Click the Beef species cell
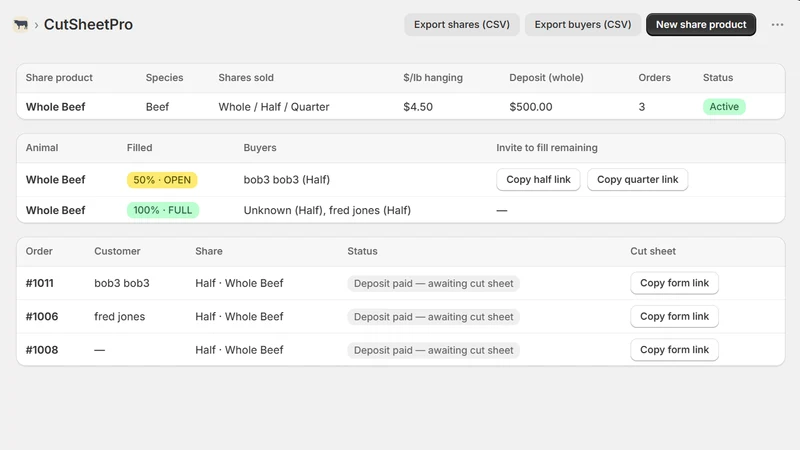This screenshot has width=800, height=450. point(157,107)
